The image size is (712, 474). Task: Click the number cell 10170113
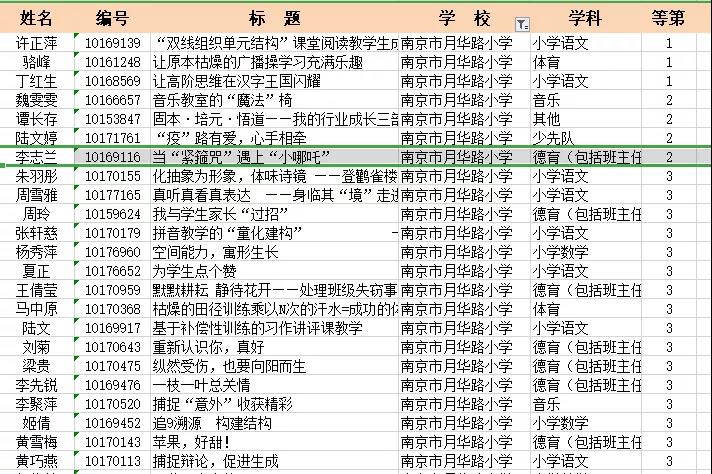click(x=113, y=461)
